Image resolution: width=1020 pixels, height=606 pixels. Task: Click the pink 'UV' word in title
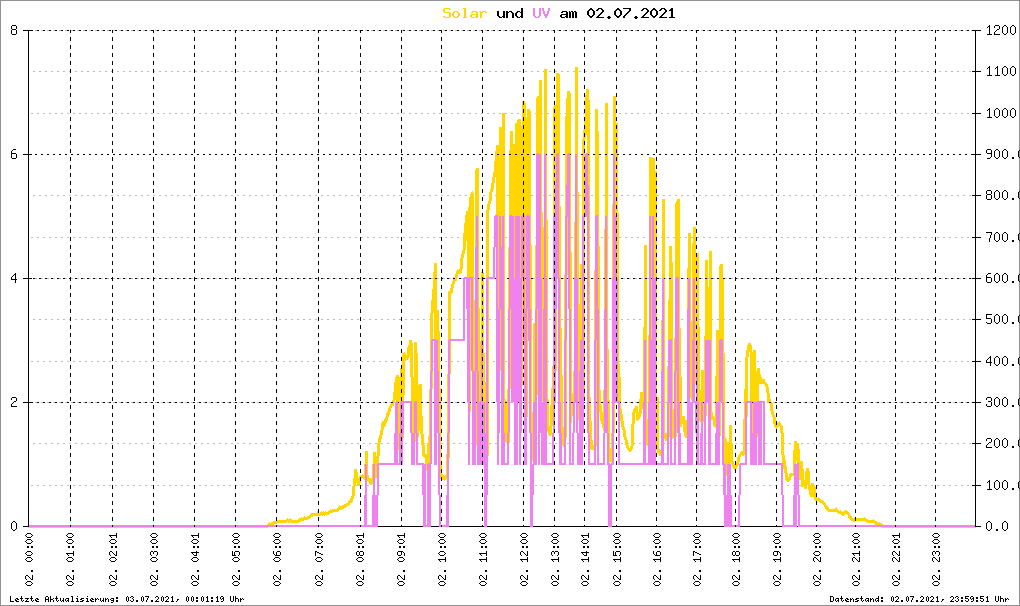(x=541, y=13)
